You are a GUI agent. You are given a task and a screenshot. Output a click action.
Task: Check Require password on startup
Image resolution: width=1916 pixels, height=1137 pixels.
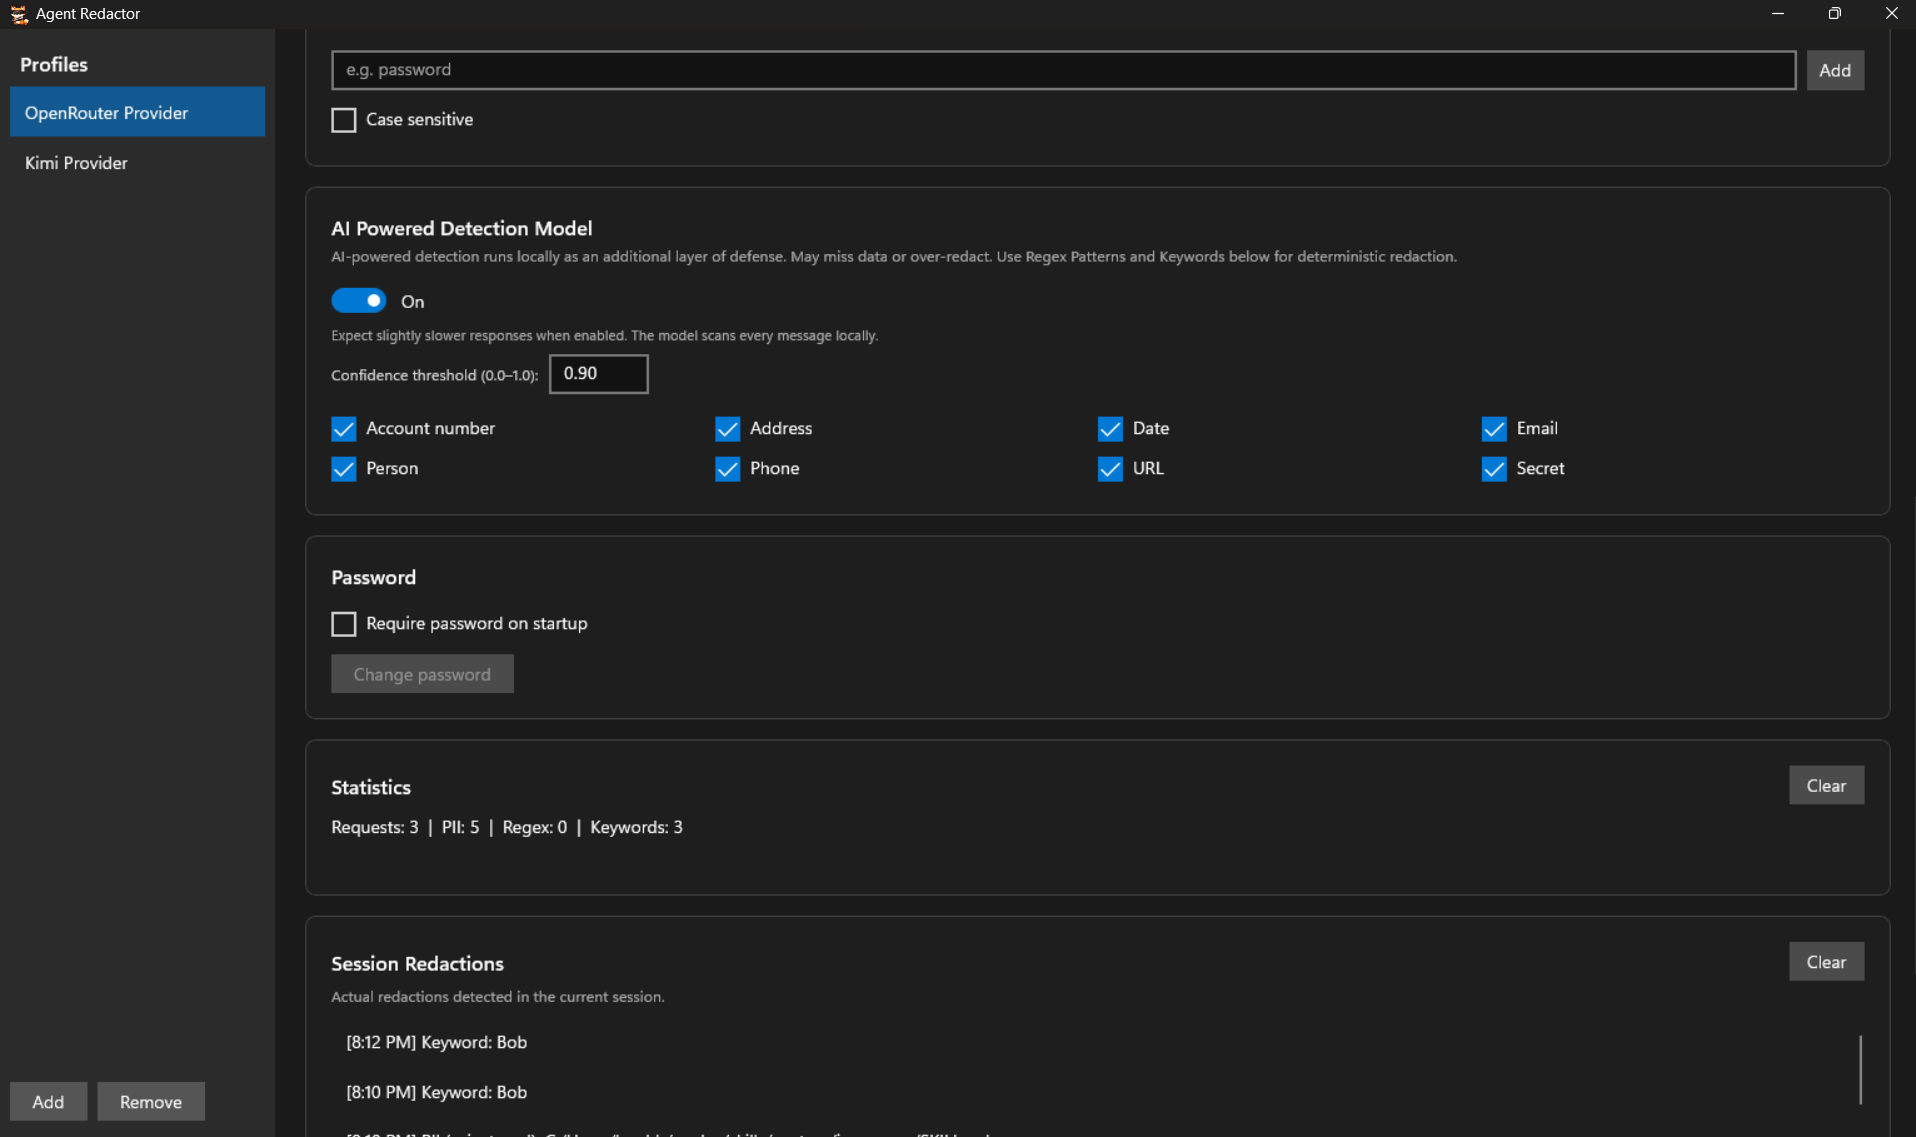[344, 624]
